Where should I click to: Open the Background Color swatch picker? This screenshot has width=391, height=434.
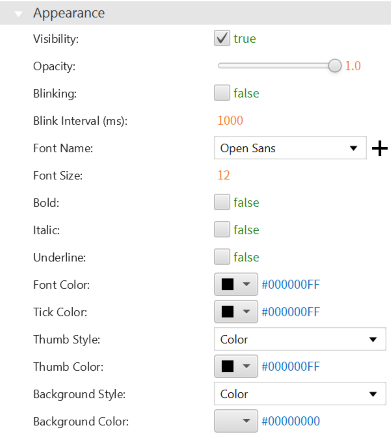236,421
